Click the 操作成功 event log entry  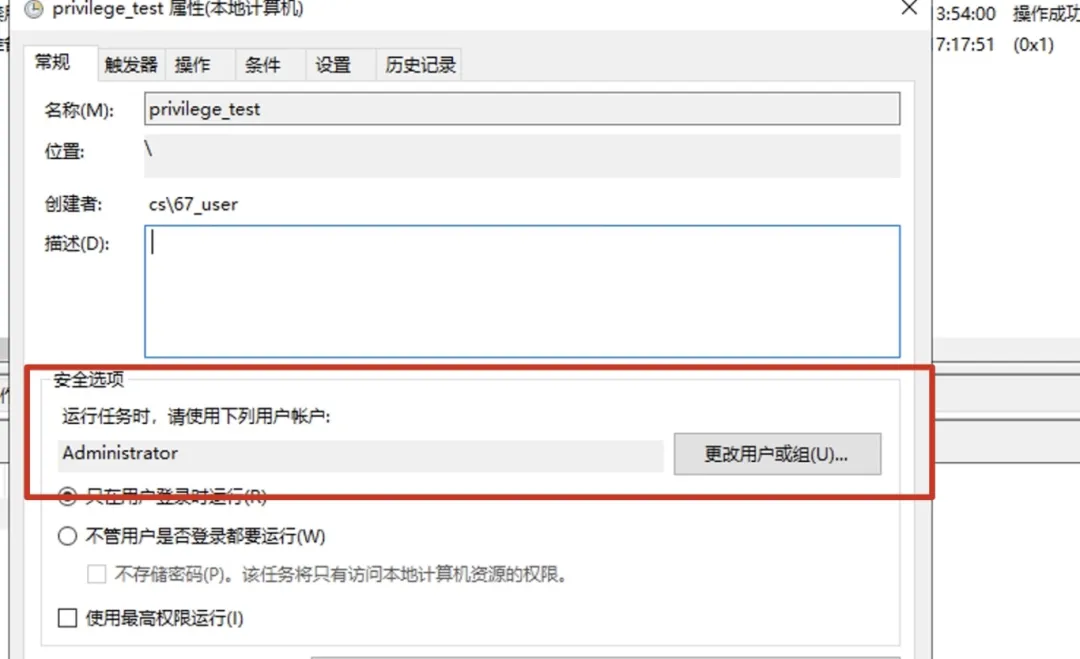click(1048, 14)
